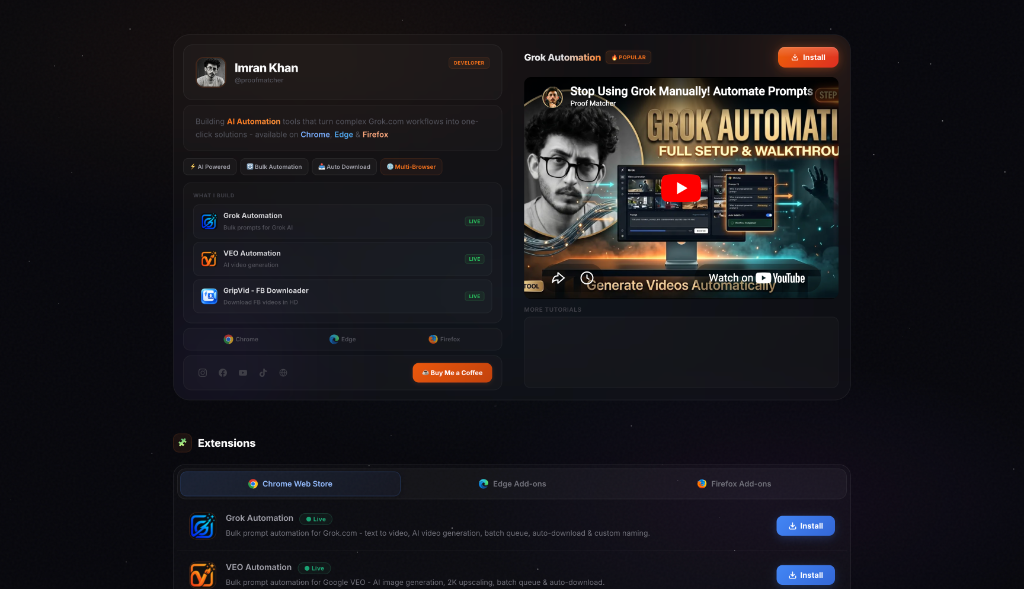Click the 'MORE TUTORIALS' label

(552, 310)
